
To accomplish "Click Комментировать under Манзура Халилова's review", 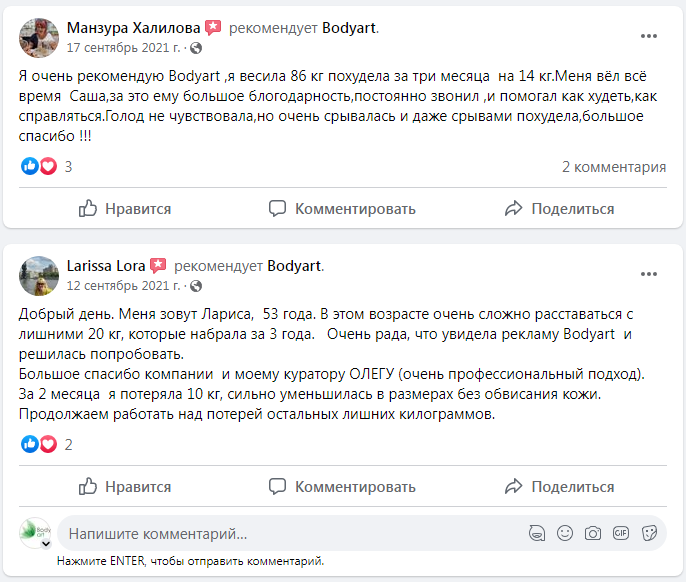I will tap(342, 209).
